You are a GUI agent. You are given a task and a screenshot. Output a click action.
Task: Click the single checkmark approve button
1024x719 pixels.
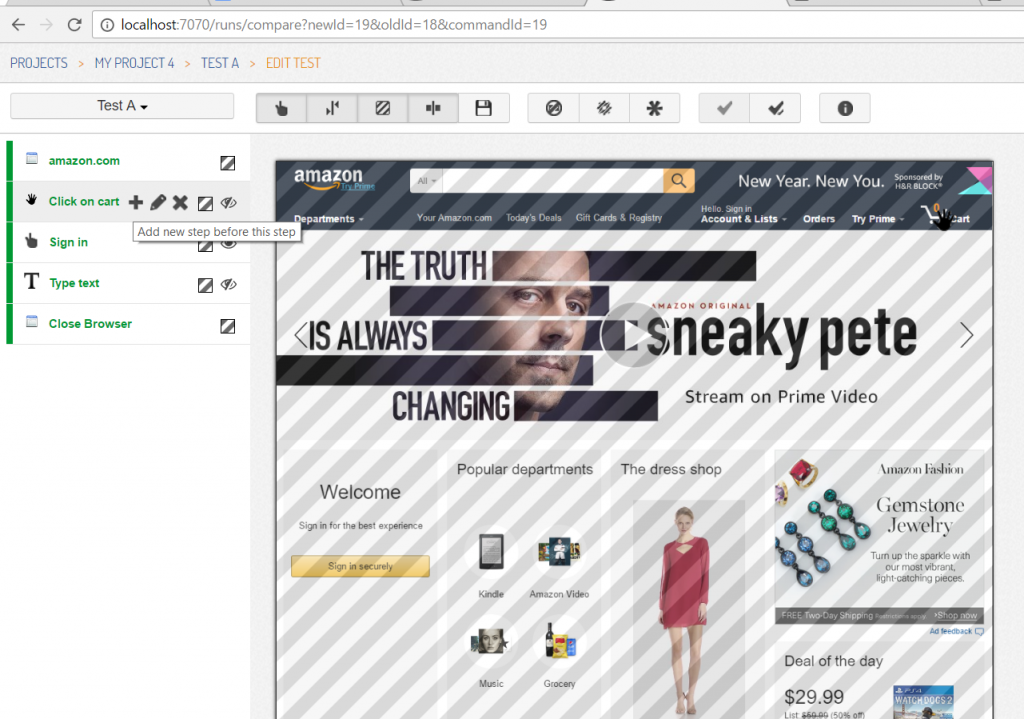click(724, 108)
